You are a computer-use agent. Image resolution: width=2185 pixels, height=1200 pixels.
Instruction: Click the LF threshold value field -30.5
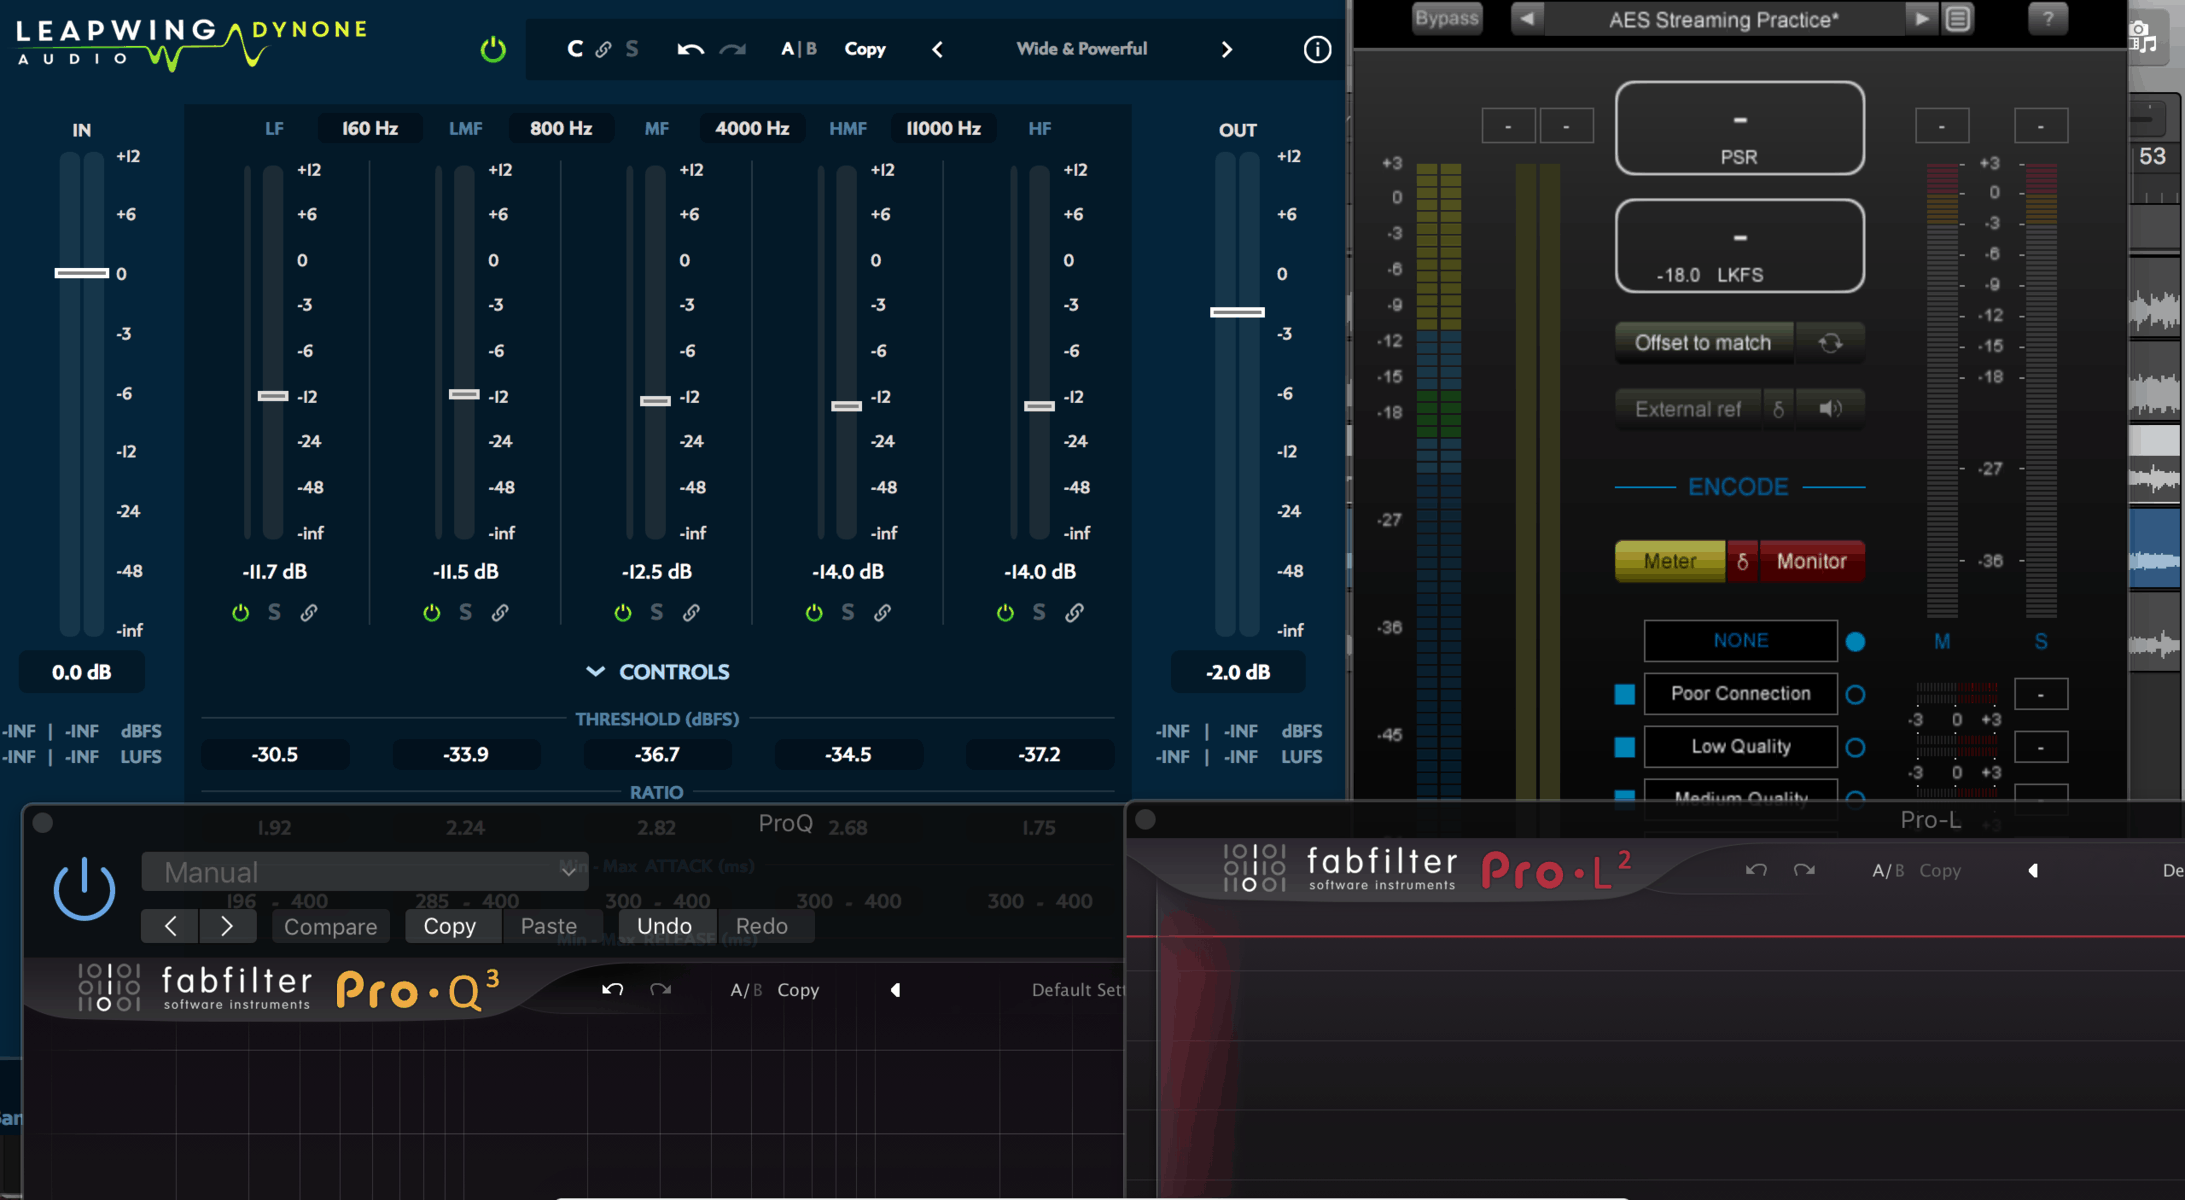coord(275,754)
